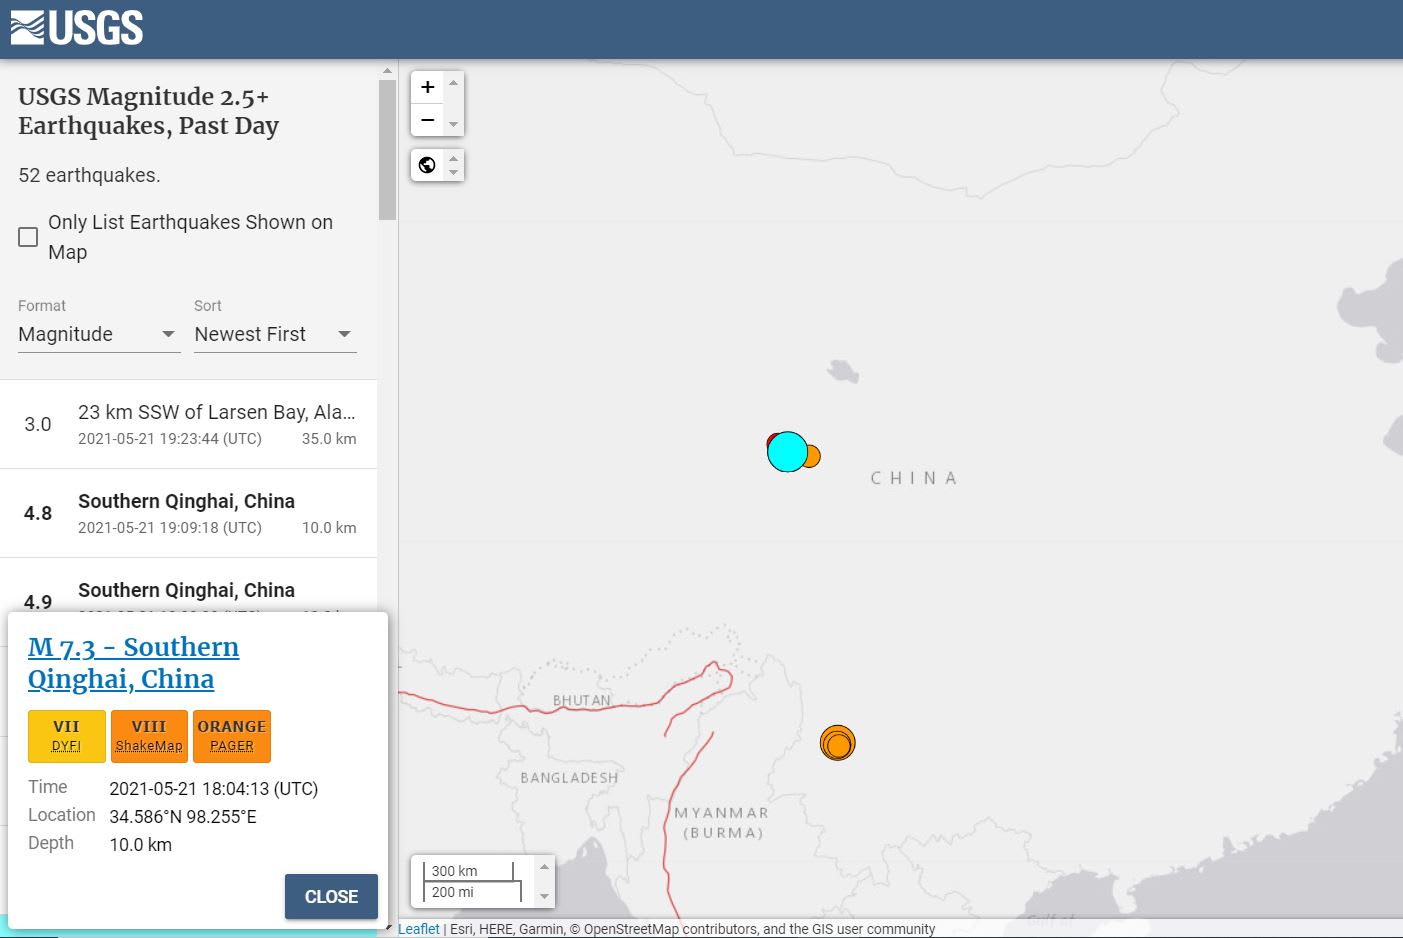Click the USGS logo in header
Image resolution: width=1403 pixels, height=938 pixels.
point(77,28)
